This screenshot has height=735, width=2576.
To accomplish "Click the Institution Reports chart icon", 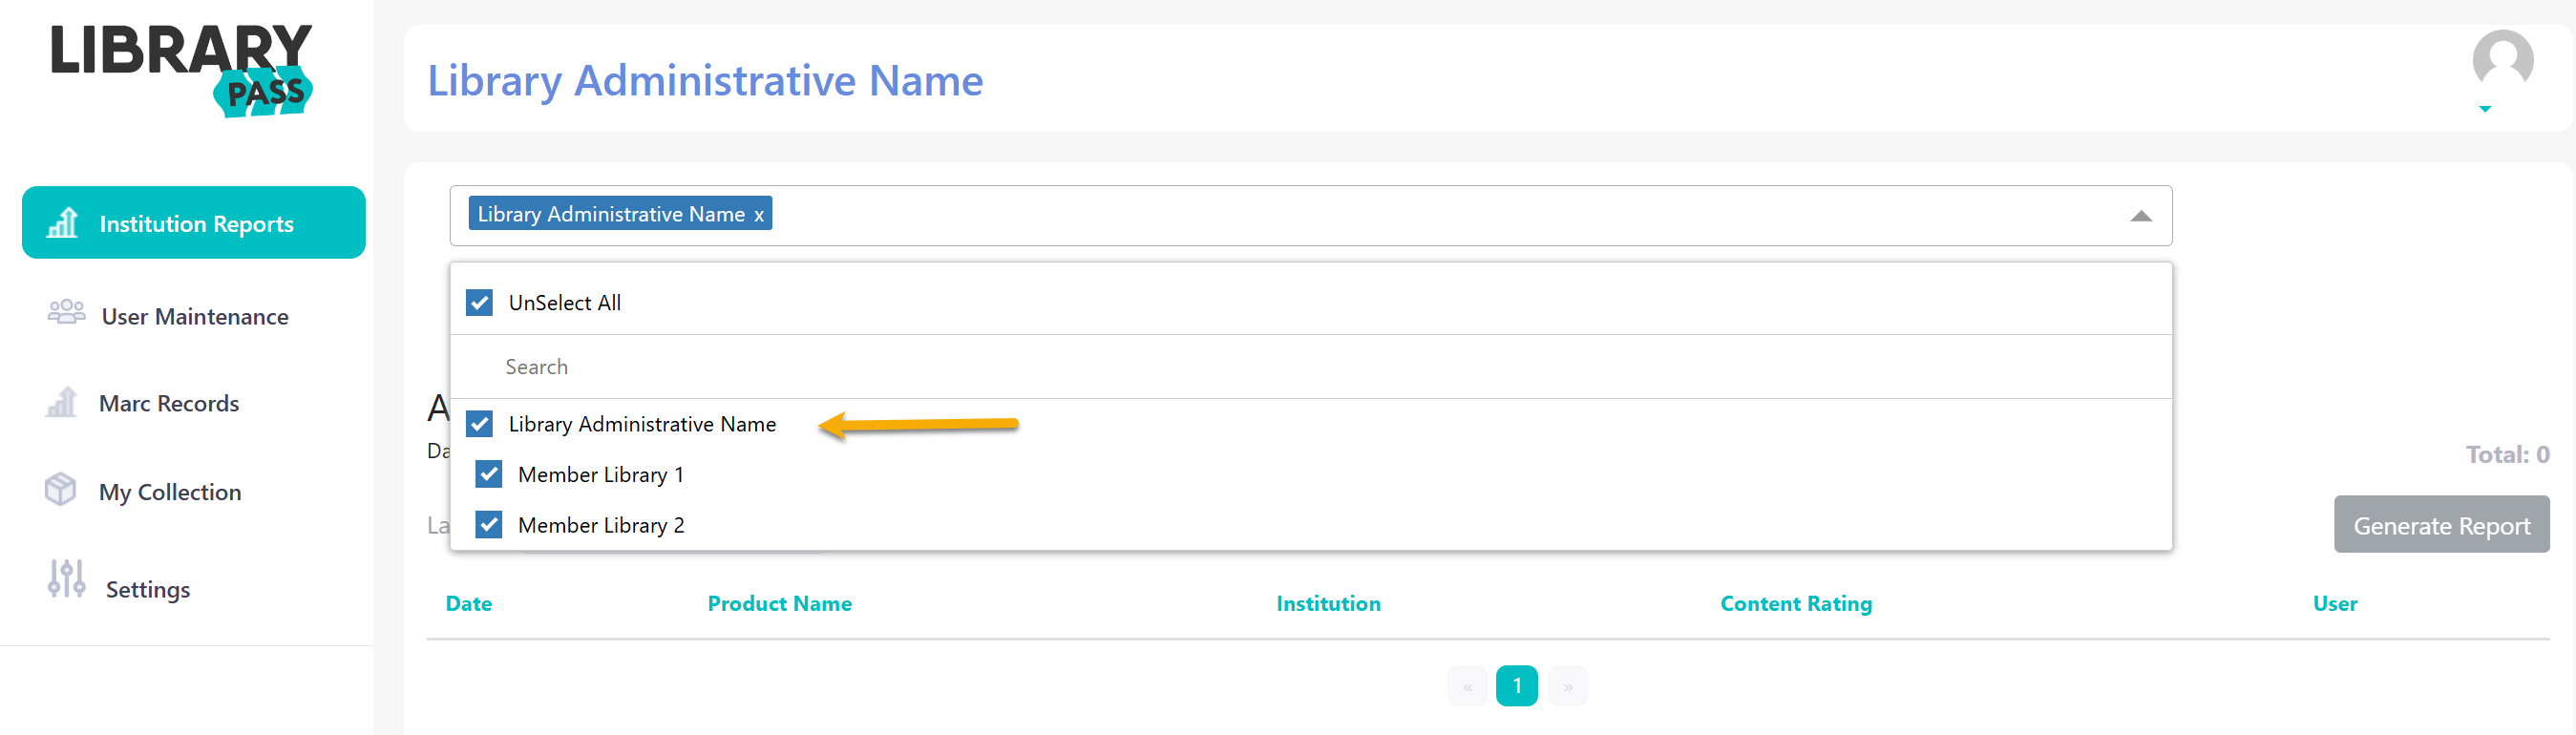I will click(62, 223).
